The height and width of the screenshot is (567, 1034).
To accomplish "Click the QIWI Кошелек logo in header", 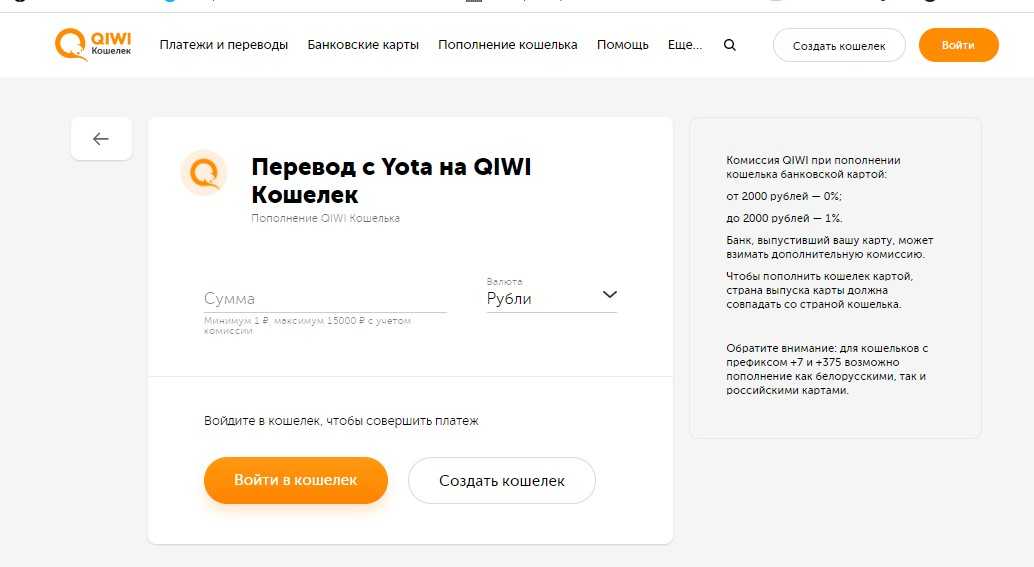I will [x=93, y=44].
